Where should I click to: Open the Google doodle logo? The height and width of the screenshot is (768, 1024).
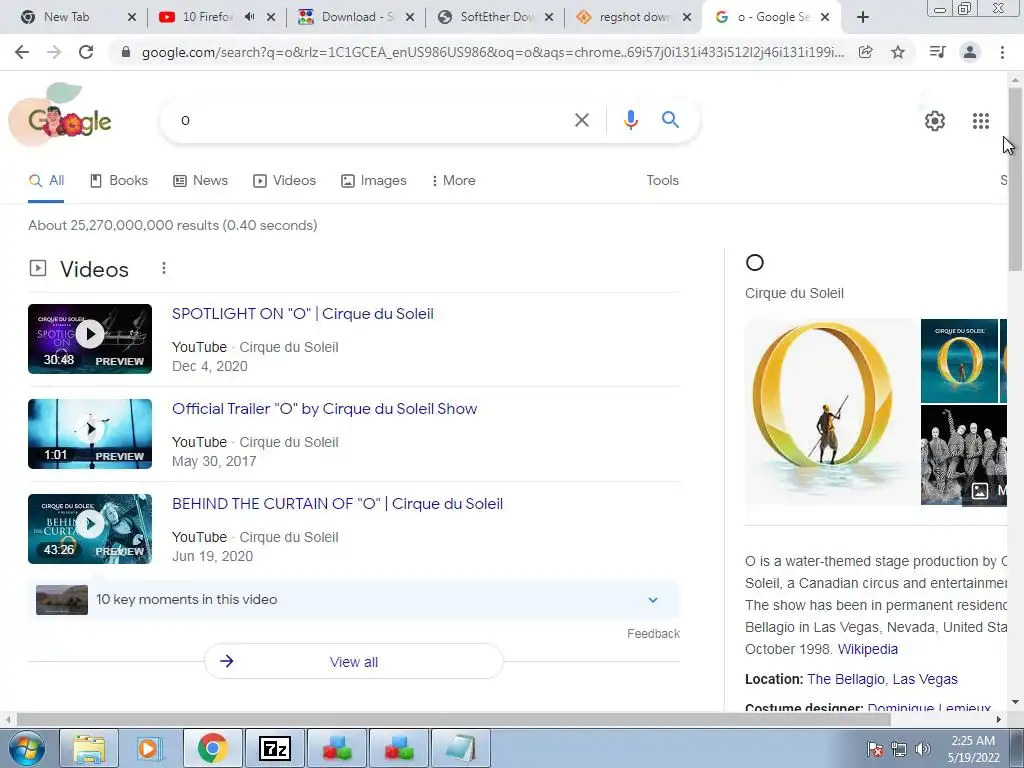pos(61,116)
